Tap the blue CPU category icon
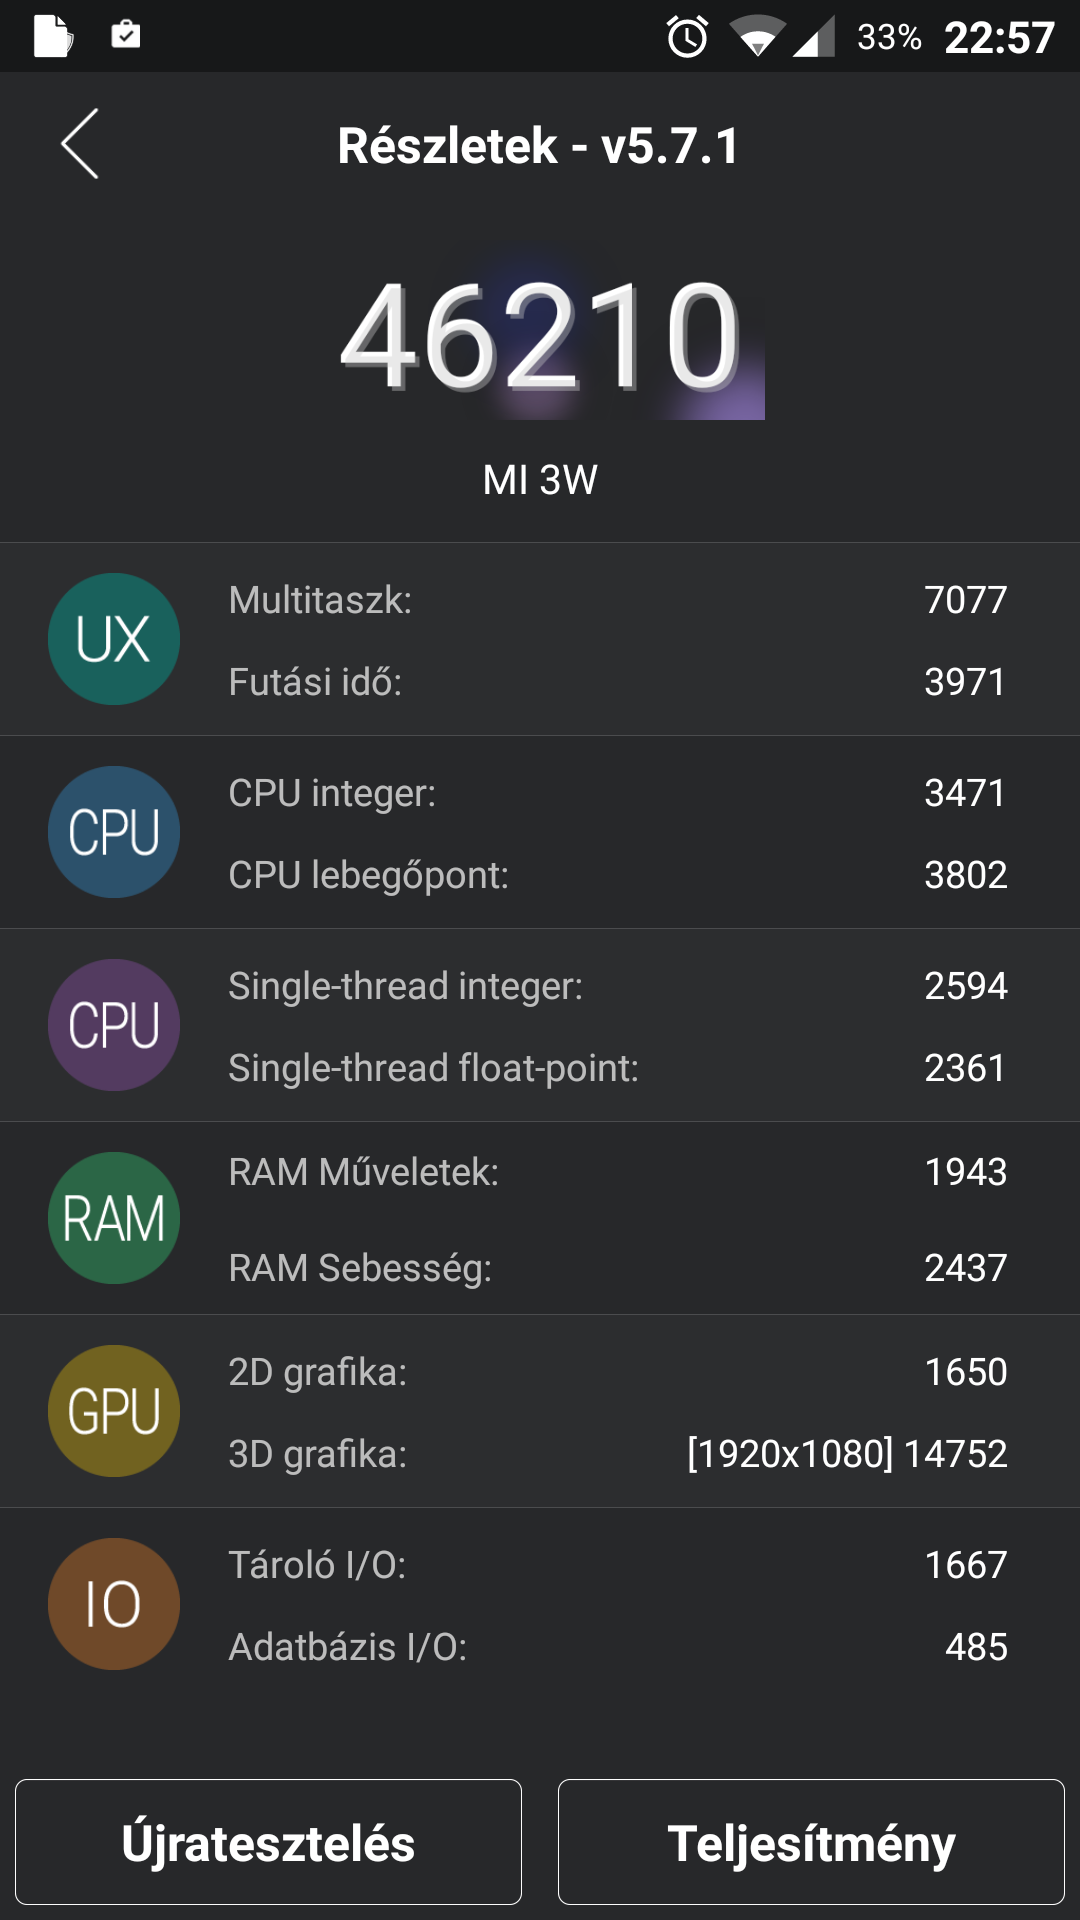The height and width of the screenshot is (1920, 1080). click(114, 832)
